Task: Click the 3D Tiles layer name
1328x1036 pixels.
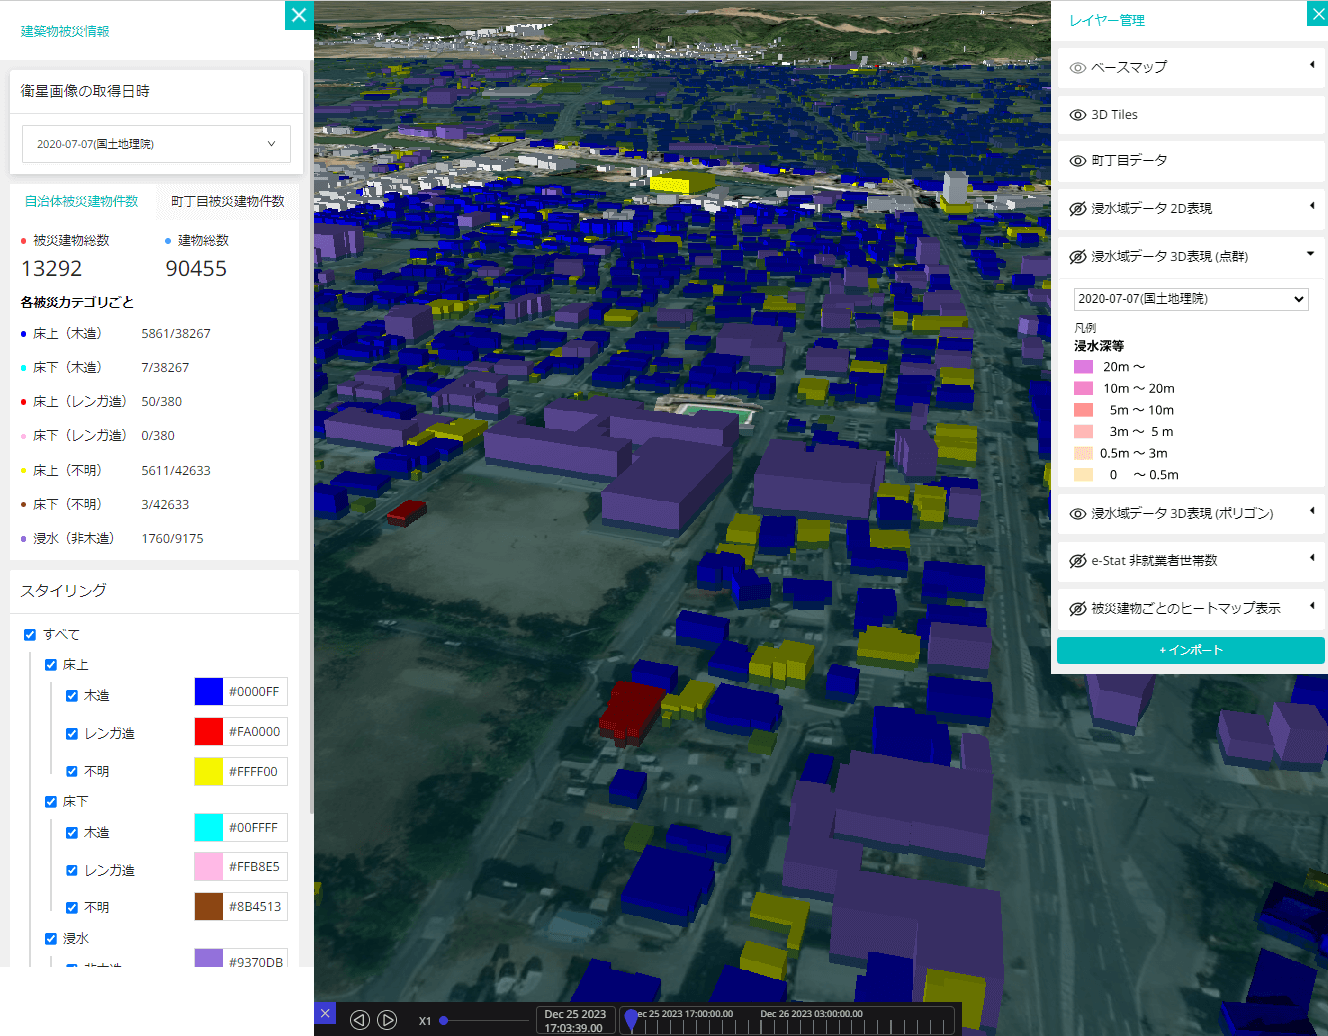Action: tap(1114, 115)
